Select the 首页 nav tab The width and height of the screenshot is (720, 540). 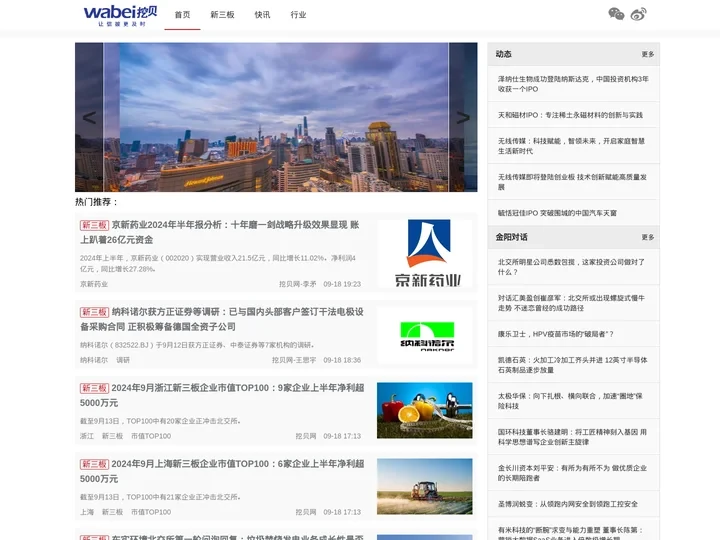182,15
